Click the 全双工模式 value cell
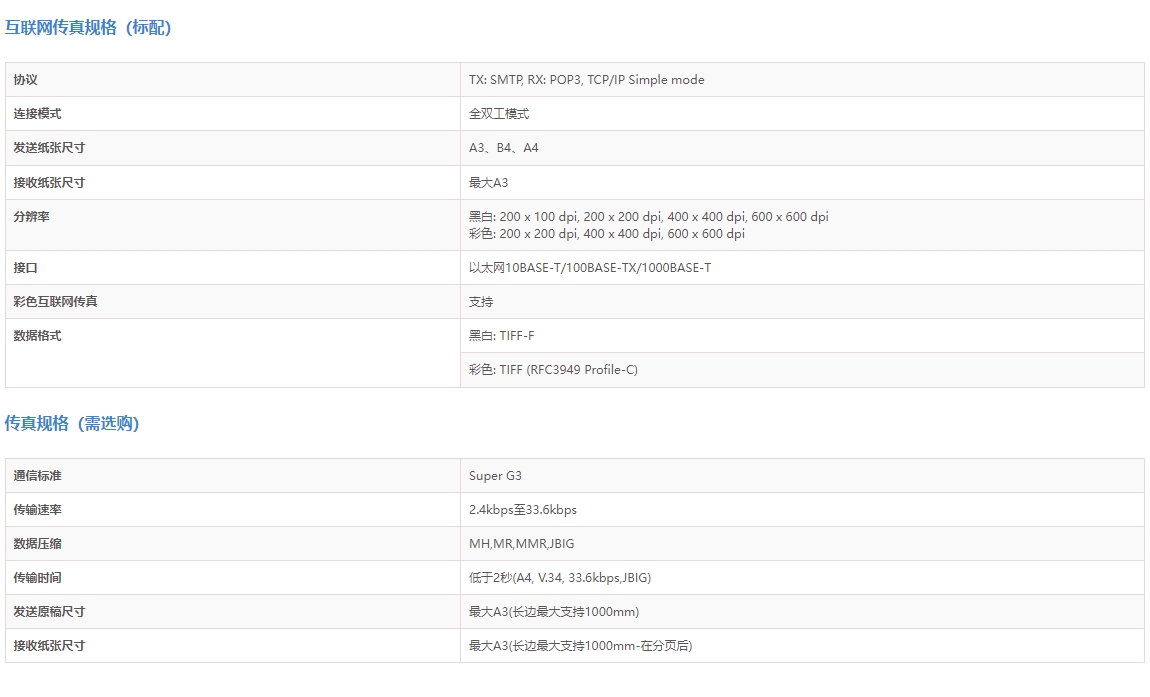 (x=498, y=114)
